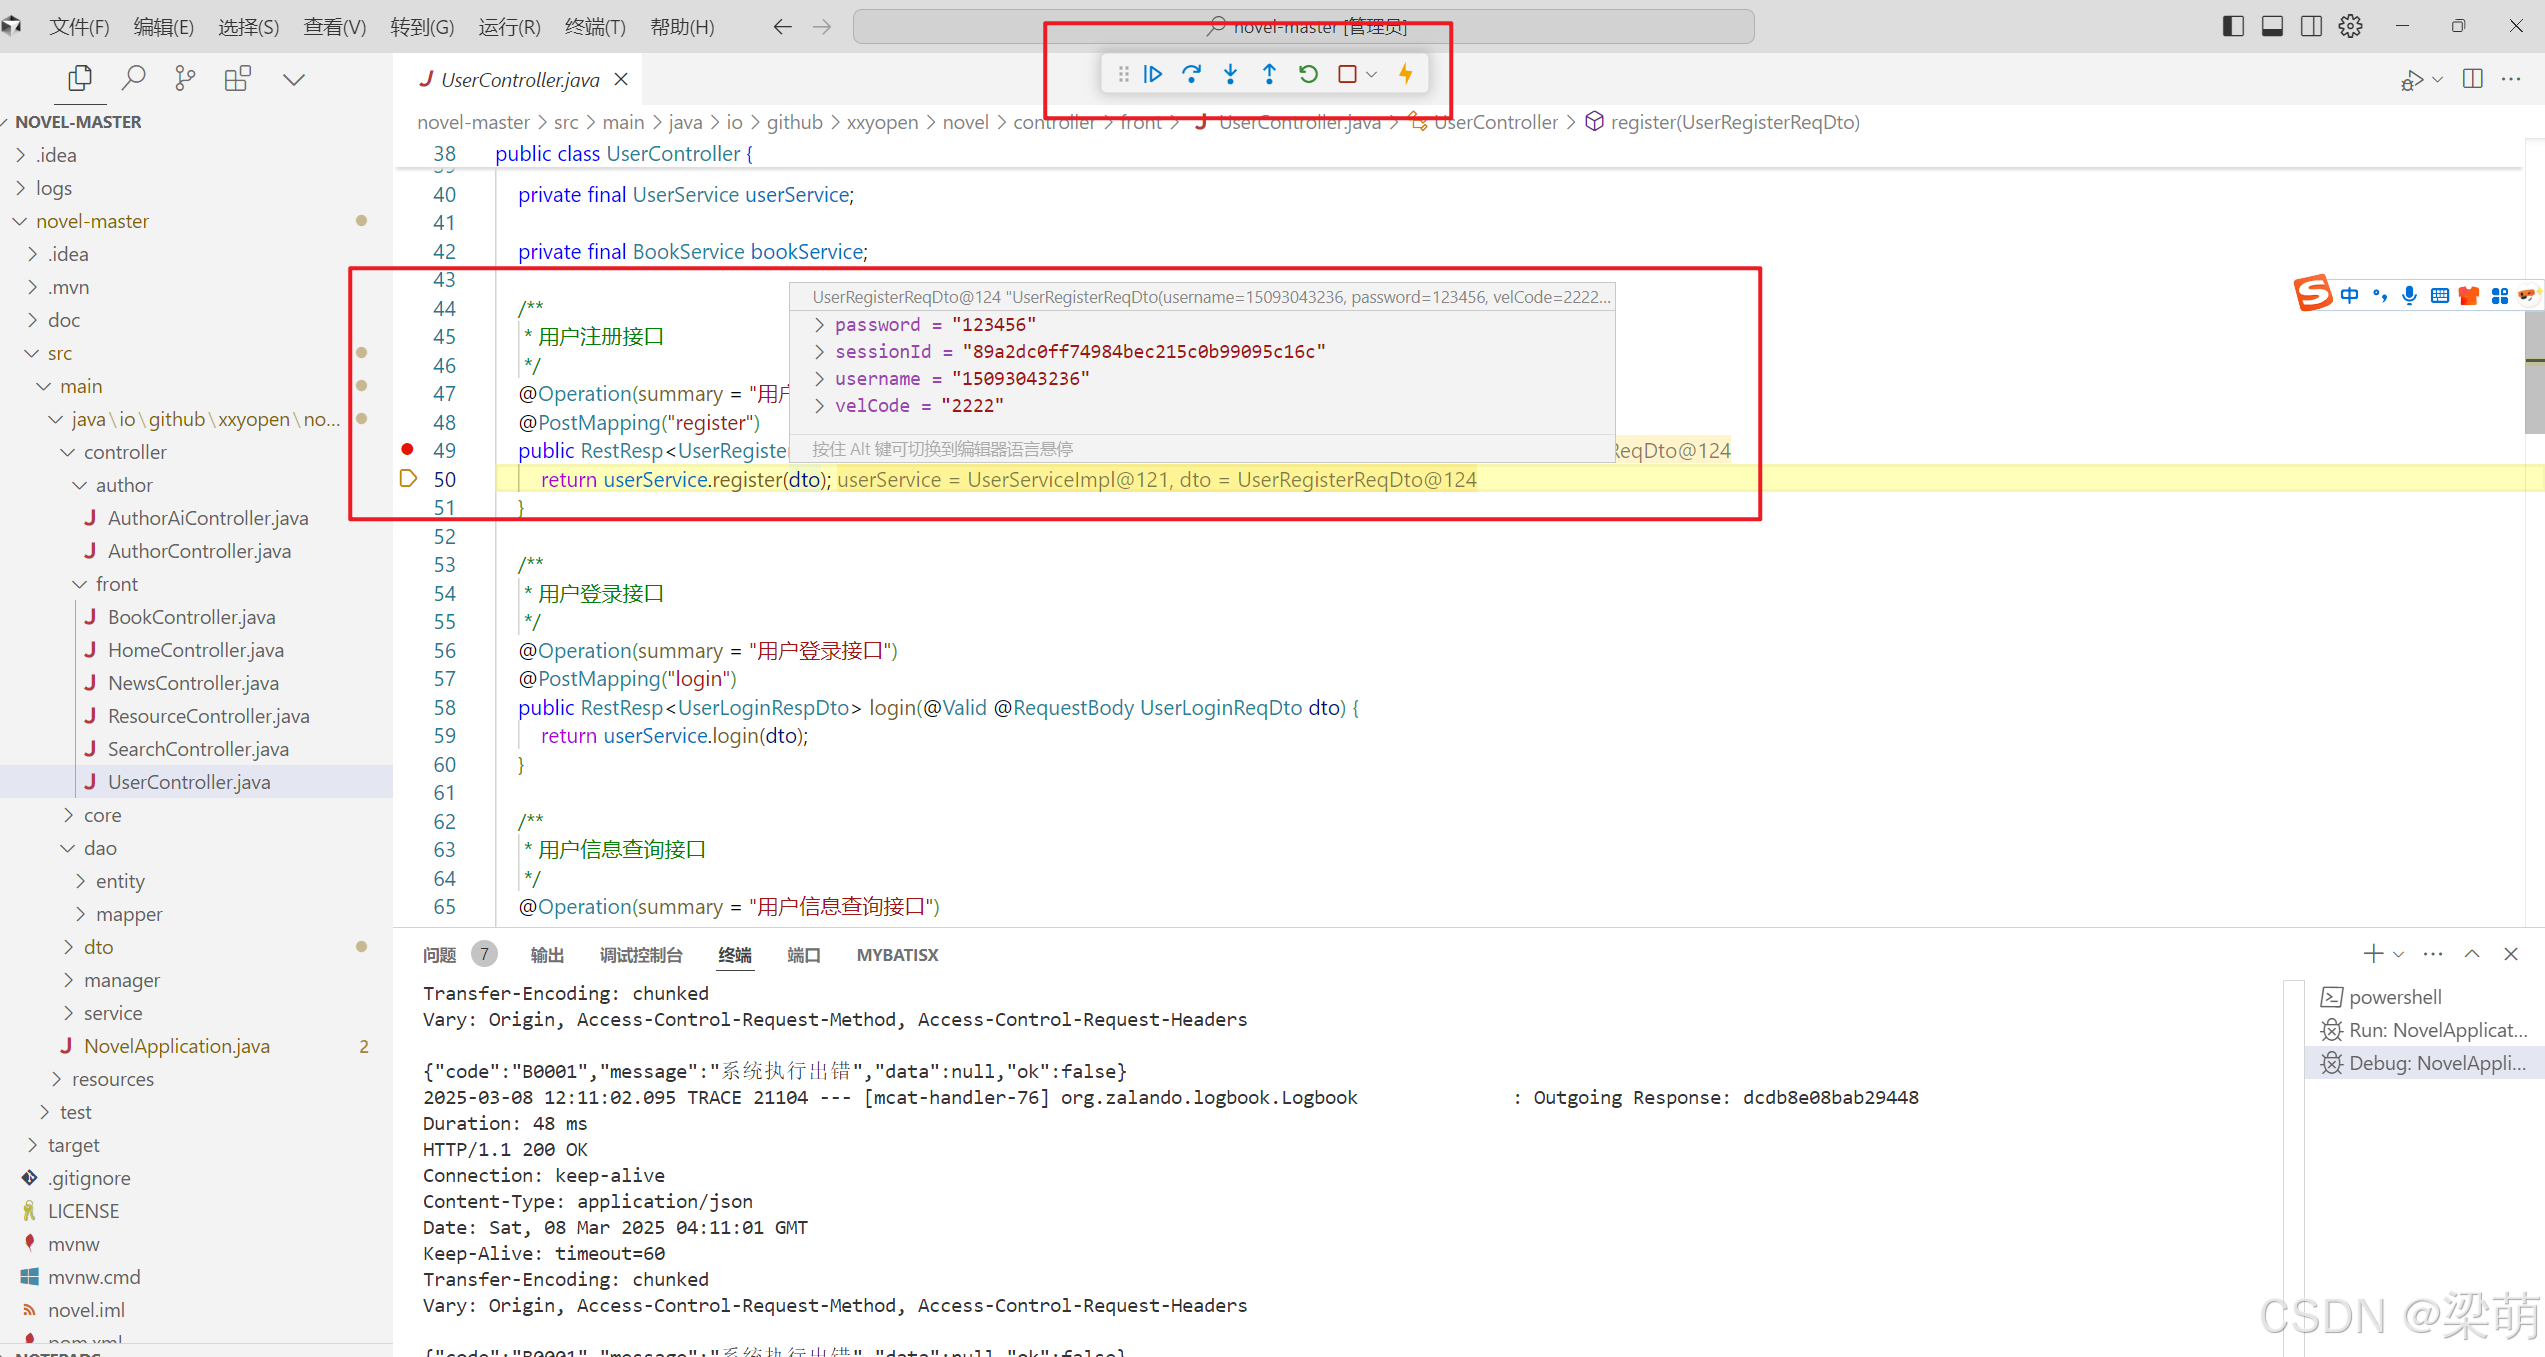Click the debug Continue button
Screen dimensions: 2545x1357
pos(1152,74)
